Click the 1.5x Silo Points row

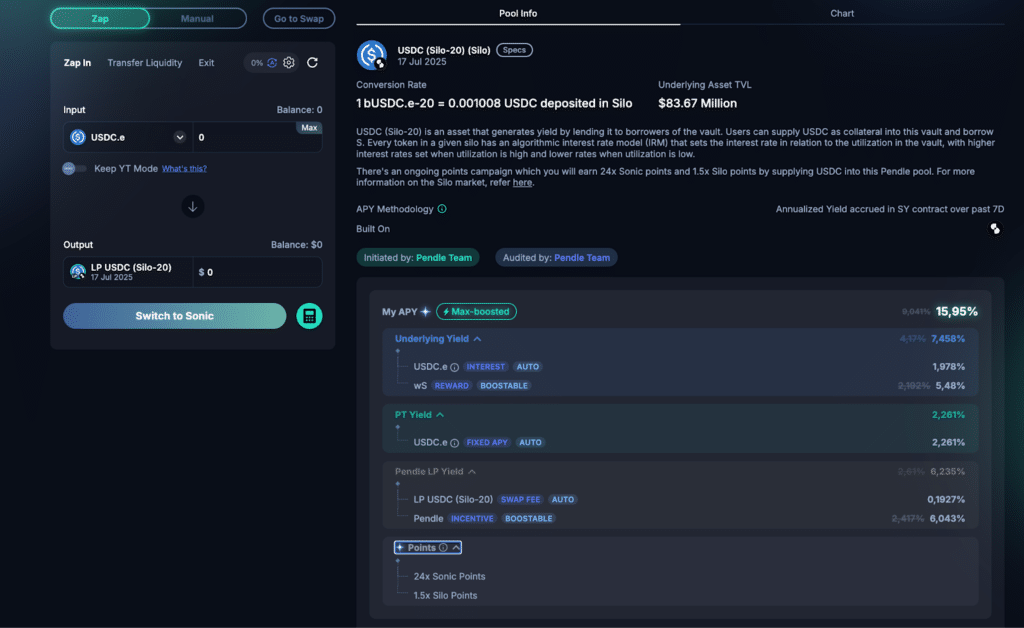point(445,595)
